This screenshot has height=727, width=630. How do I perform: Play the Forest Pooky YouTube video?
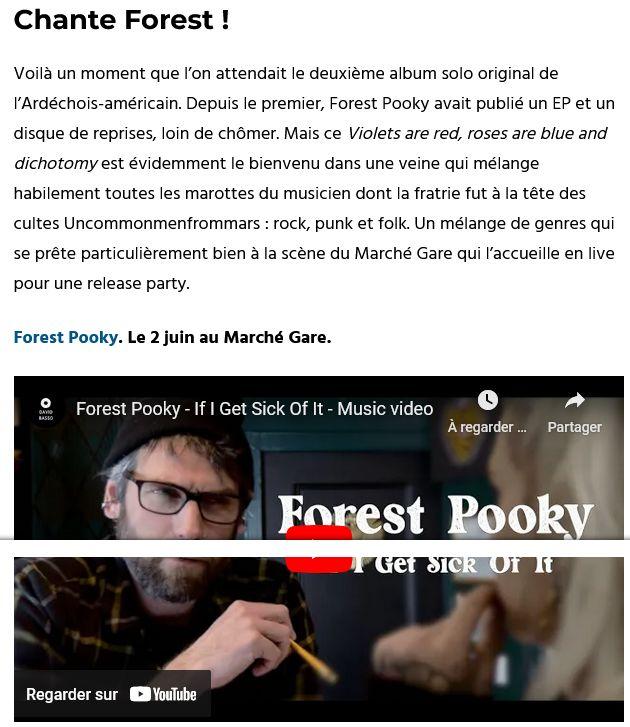(x=318, y=549)
